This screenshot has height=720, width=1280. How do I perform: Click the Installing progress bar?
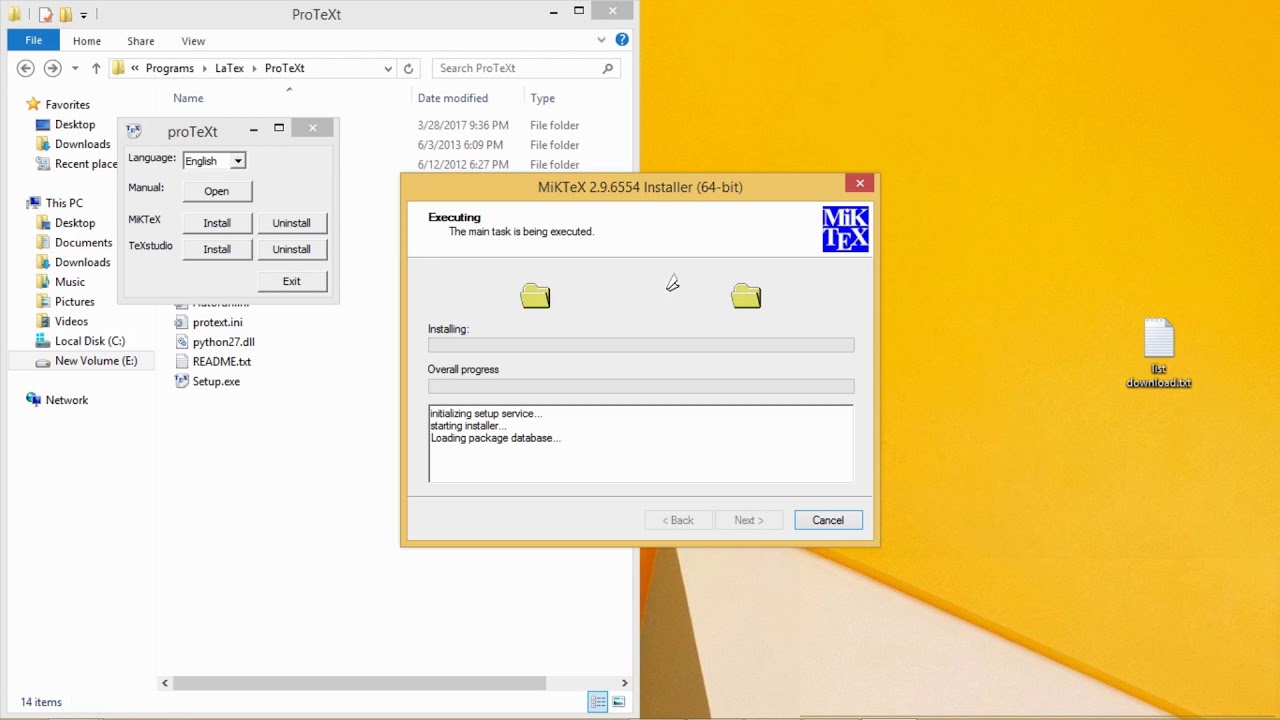641,345
